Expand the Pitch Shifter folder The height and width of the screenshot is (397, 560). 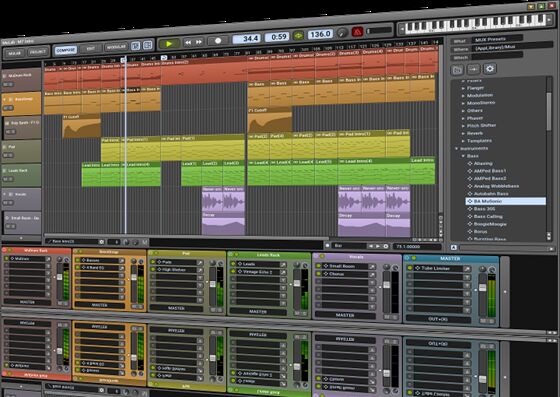pos(463,126)
